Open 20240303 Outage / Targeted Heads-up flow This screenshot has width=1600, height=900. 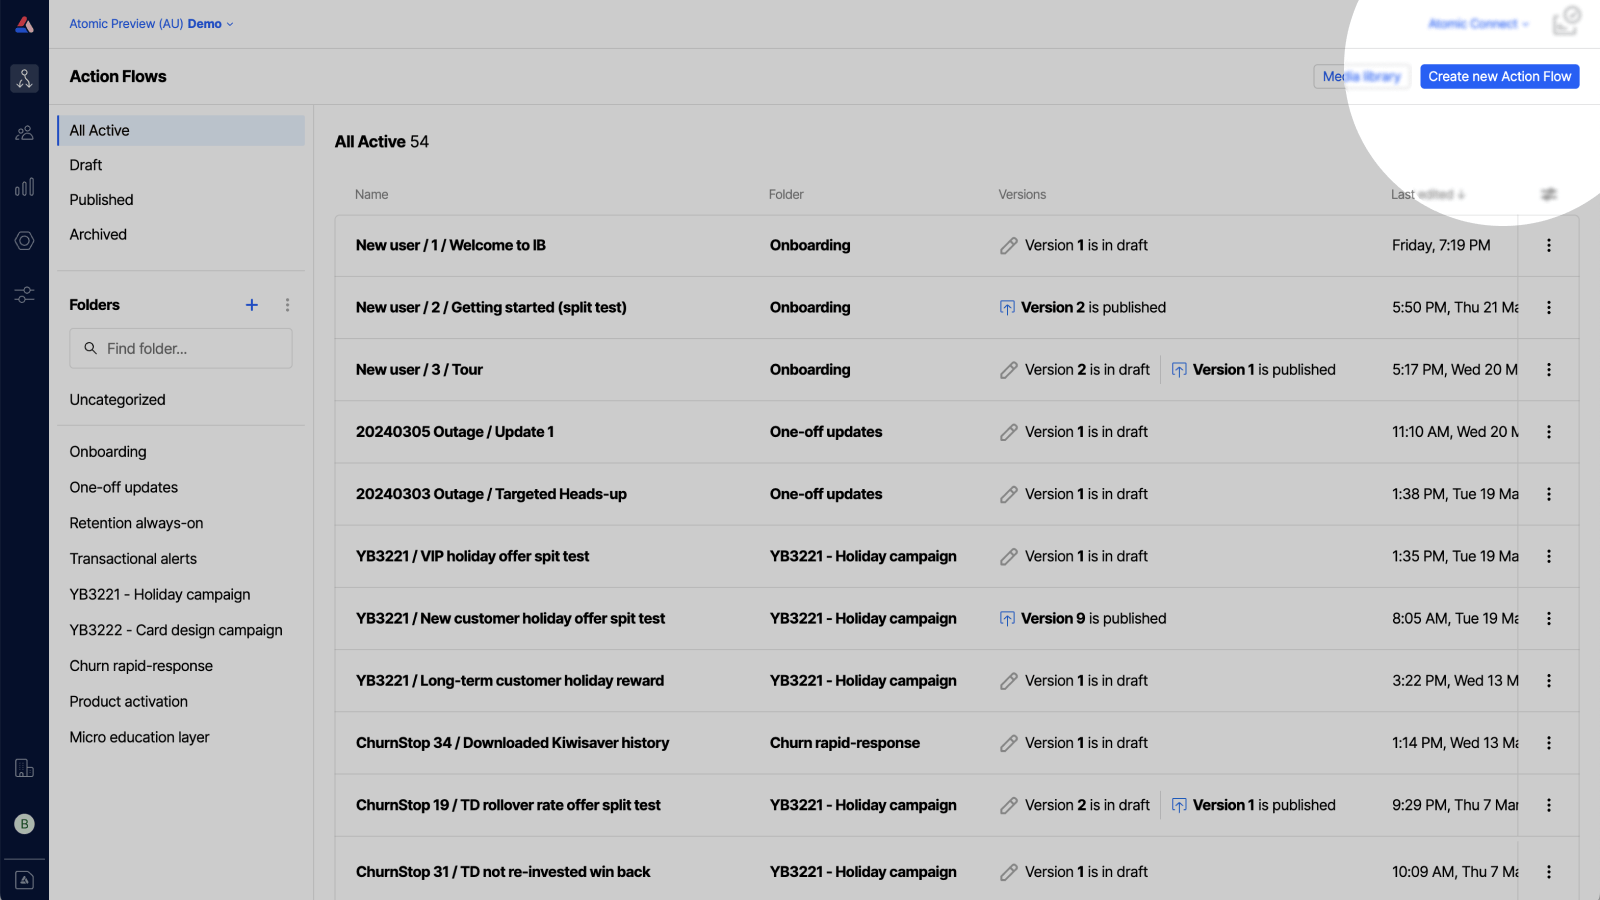pos(491,494)
